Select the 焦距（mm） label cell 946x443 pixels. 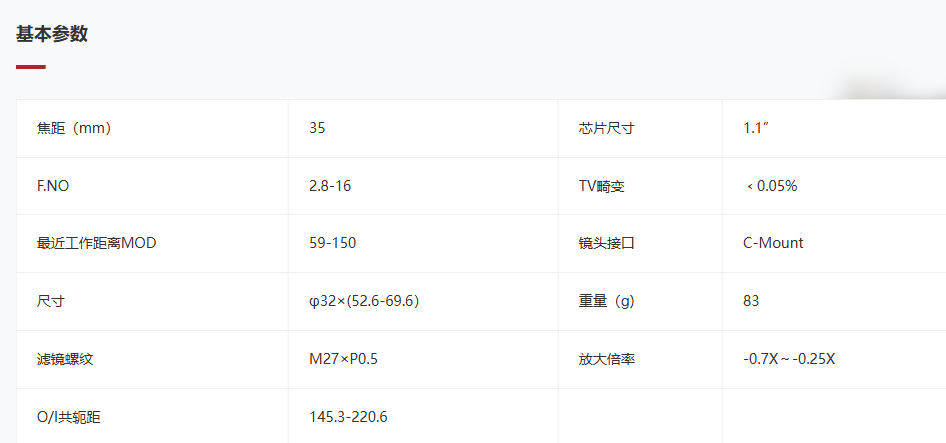pyautogui.click(x=152, y=129)
